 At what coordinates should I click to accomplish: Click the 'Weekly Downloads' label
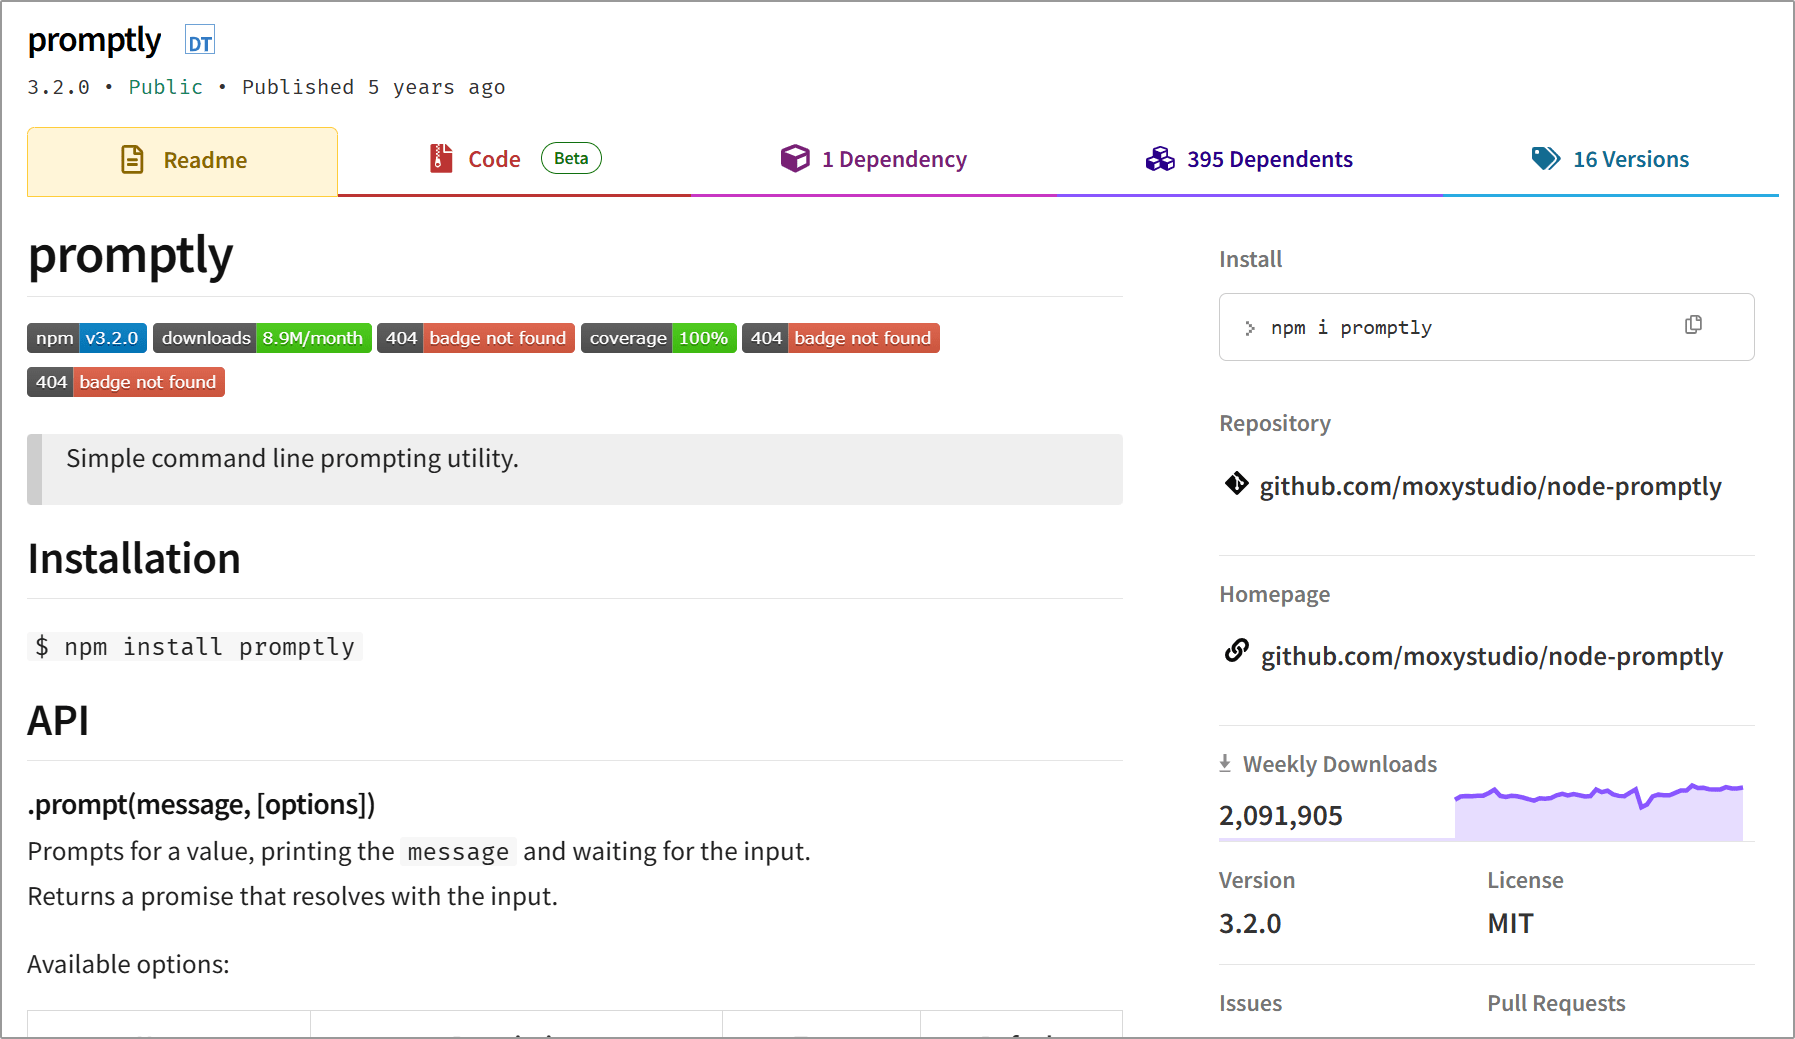[1340, 764]
